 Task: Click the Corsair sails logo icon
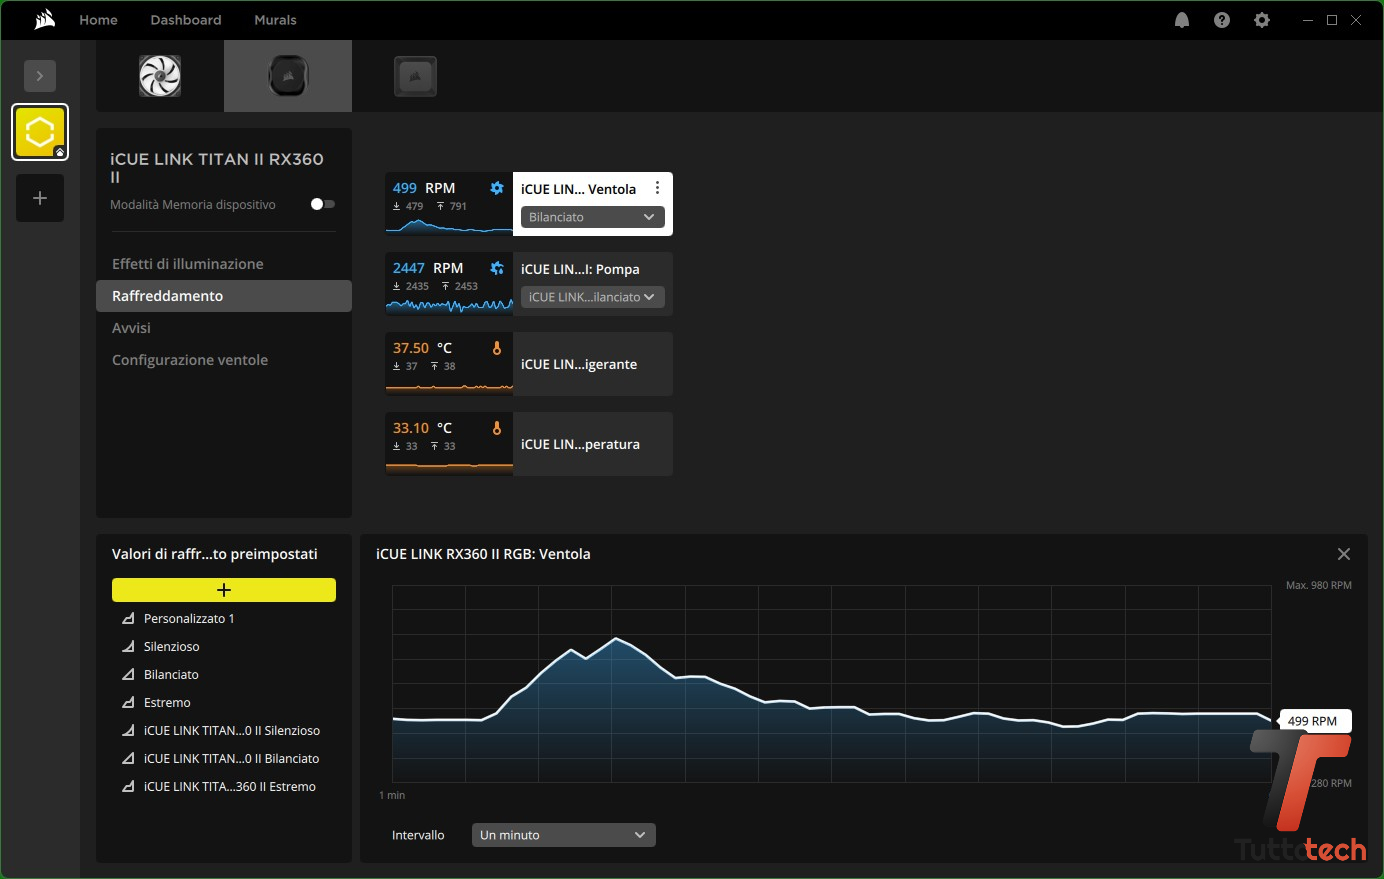click(x=44, y=20)
